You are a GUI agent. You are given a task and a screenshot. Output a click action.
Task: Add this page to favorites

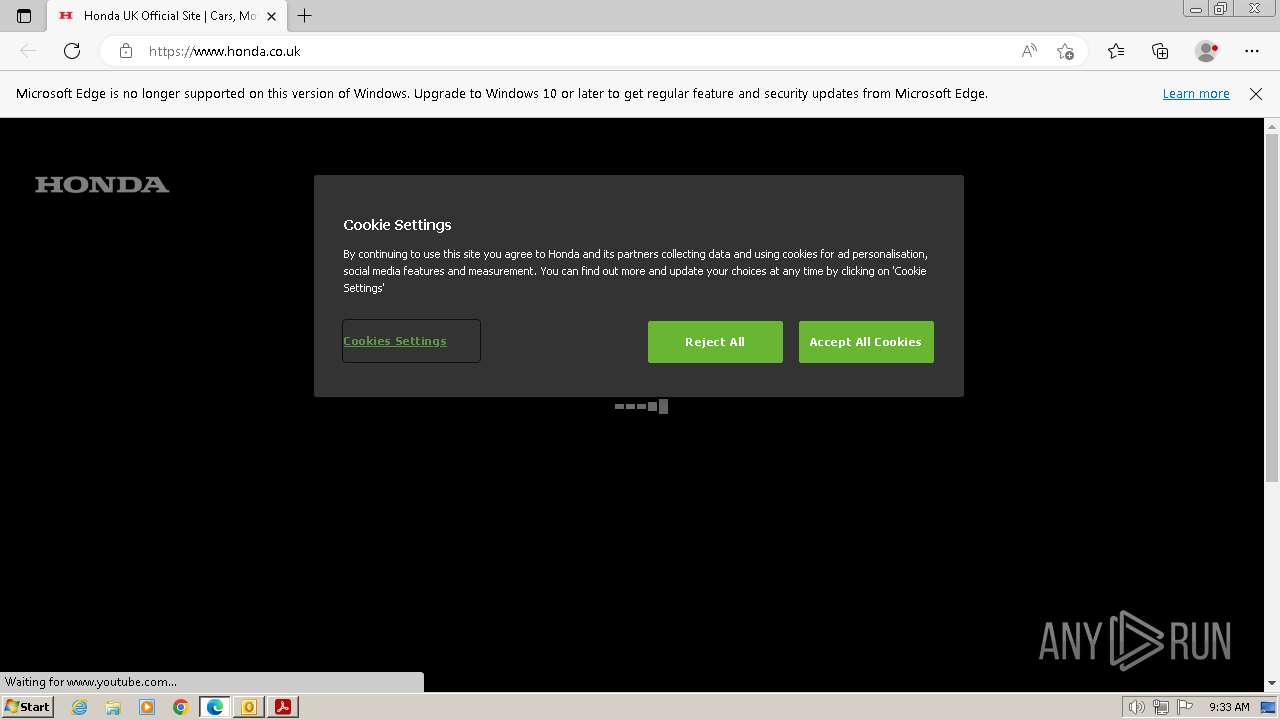click(x=1065, y=51)
